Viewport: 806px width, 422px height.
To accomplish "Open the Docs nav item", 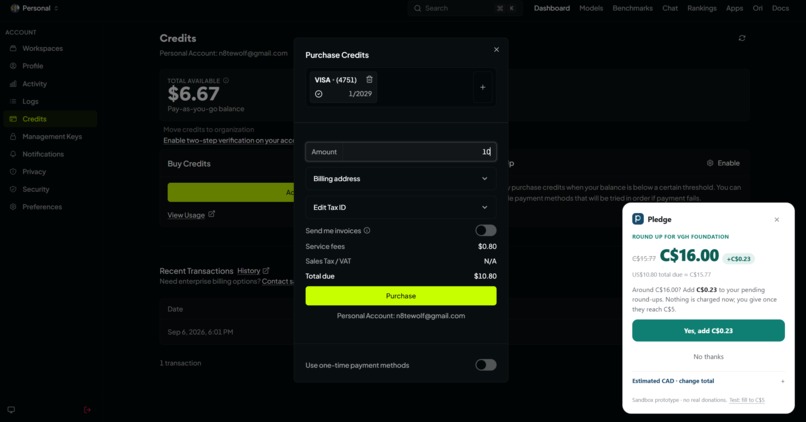I will [780, 8].
